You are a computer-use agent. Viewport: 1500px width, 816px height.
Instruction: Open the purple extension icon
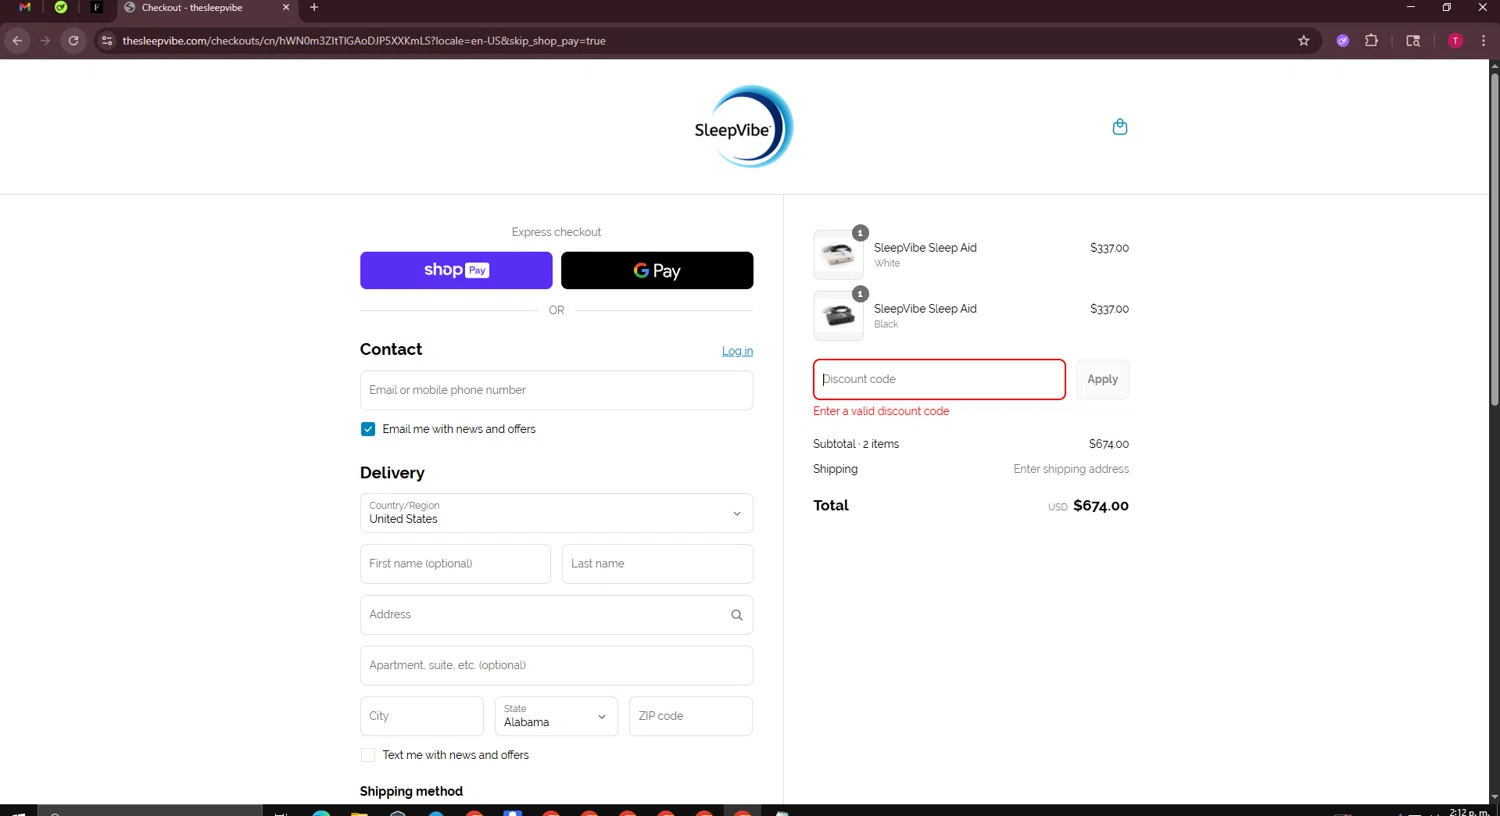(x=1343, y=41)
